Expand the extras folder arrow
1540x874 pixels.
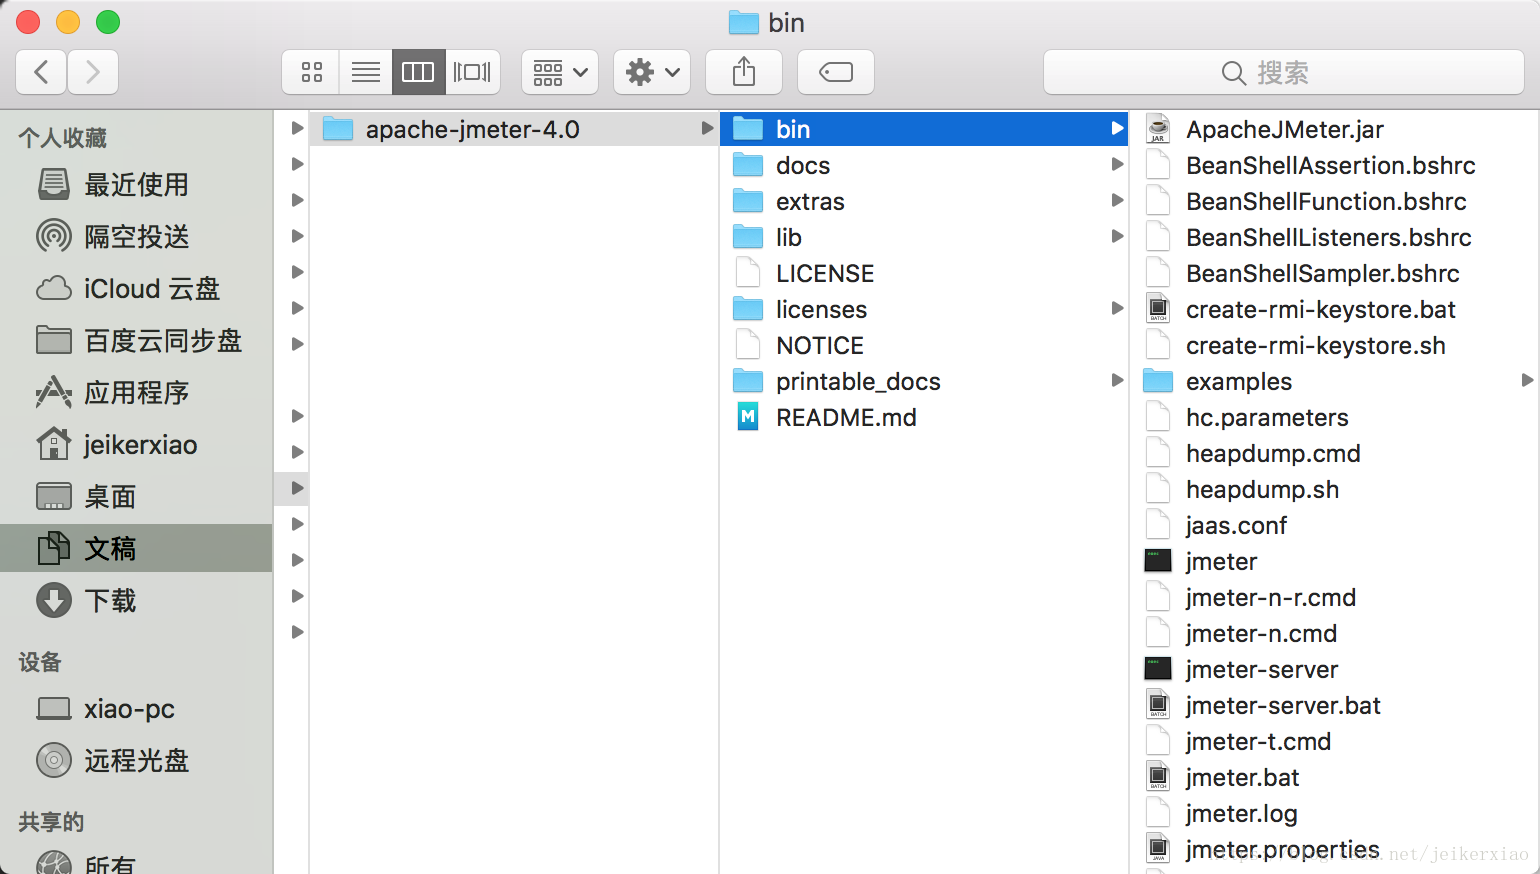pyautogui.click(x=1117, y=201)
